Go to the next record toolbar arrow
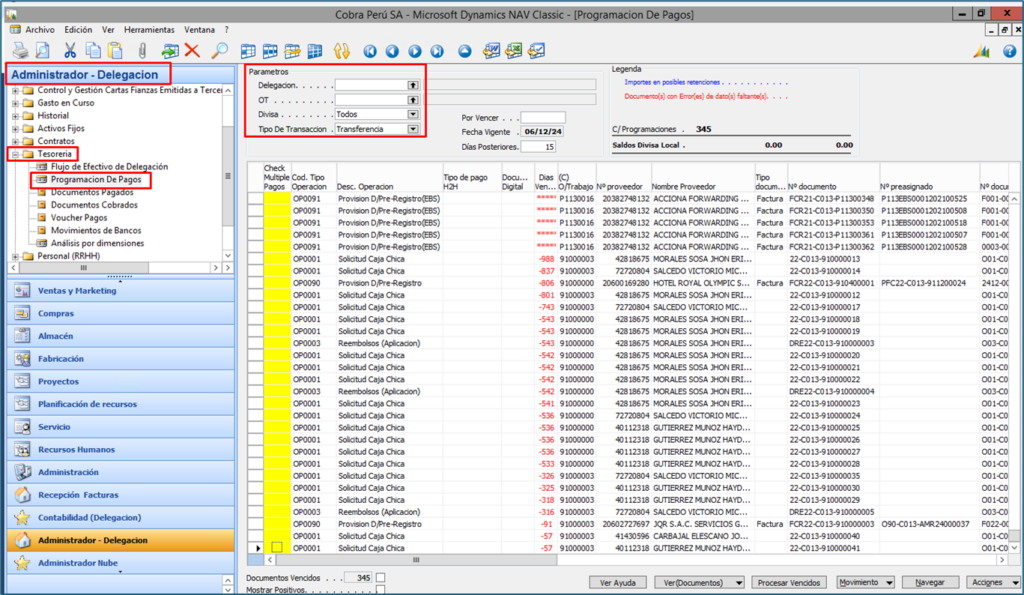Screen dimensions: 1024x595 click(415, 51)
